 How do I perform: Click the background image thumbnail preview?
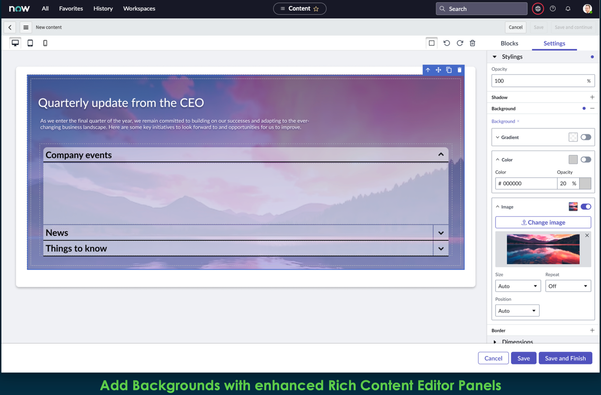pos(543,249)
